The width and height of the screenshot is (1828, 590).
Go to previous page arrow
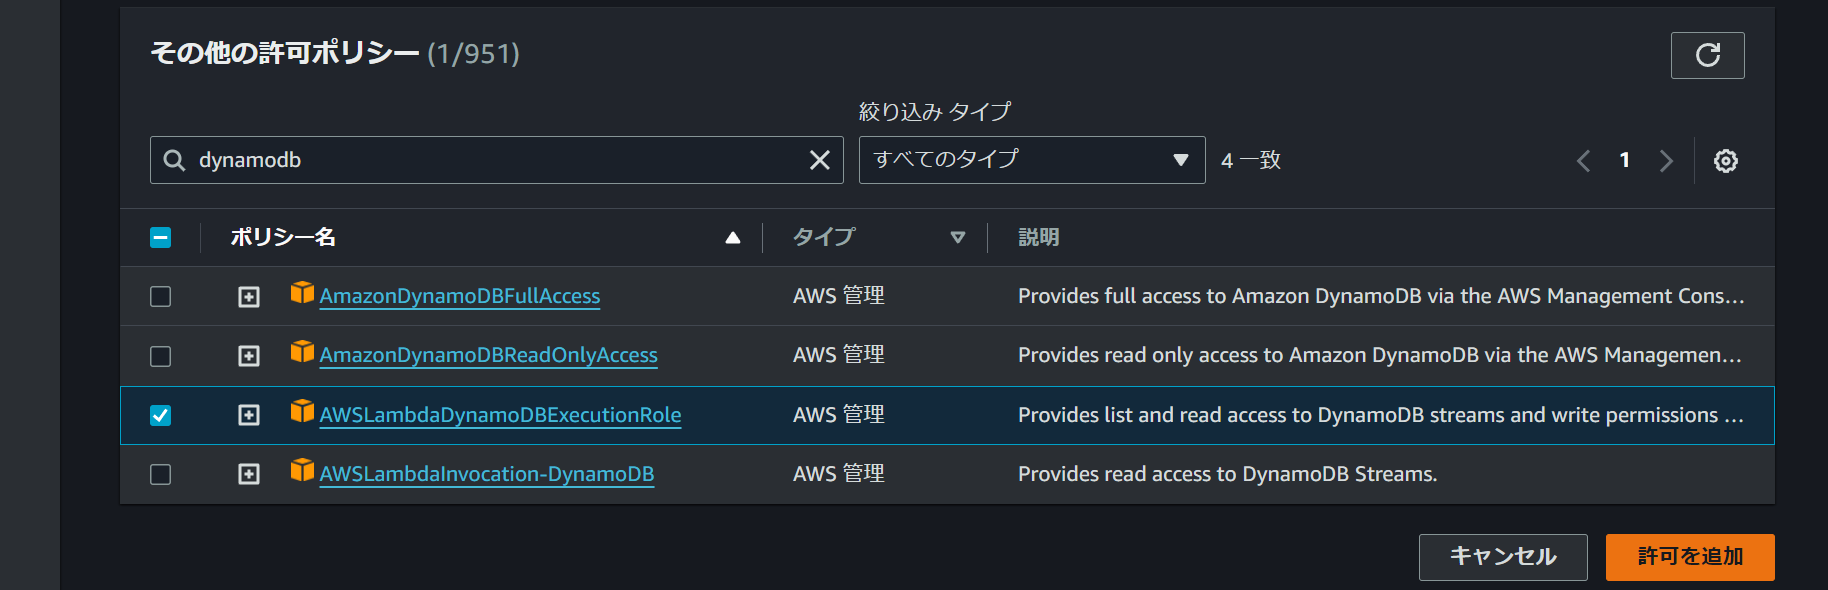pos(1583,161)
